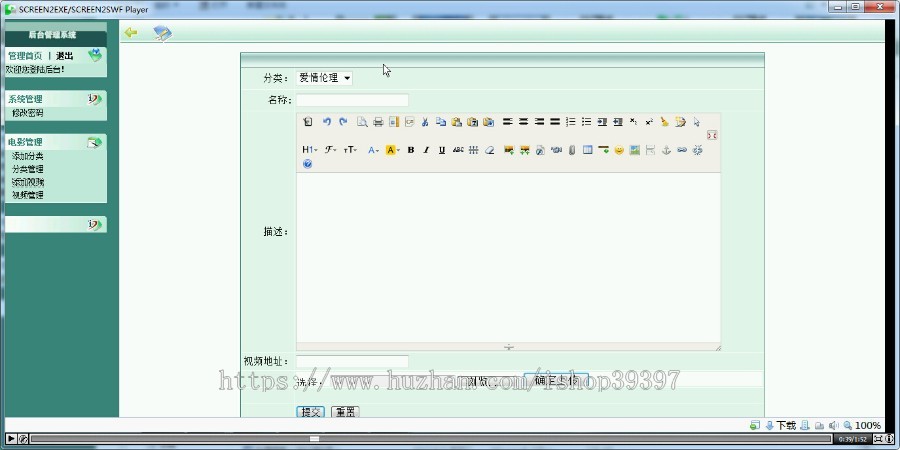Open the font family F dropdown

tap(331, 150)
